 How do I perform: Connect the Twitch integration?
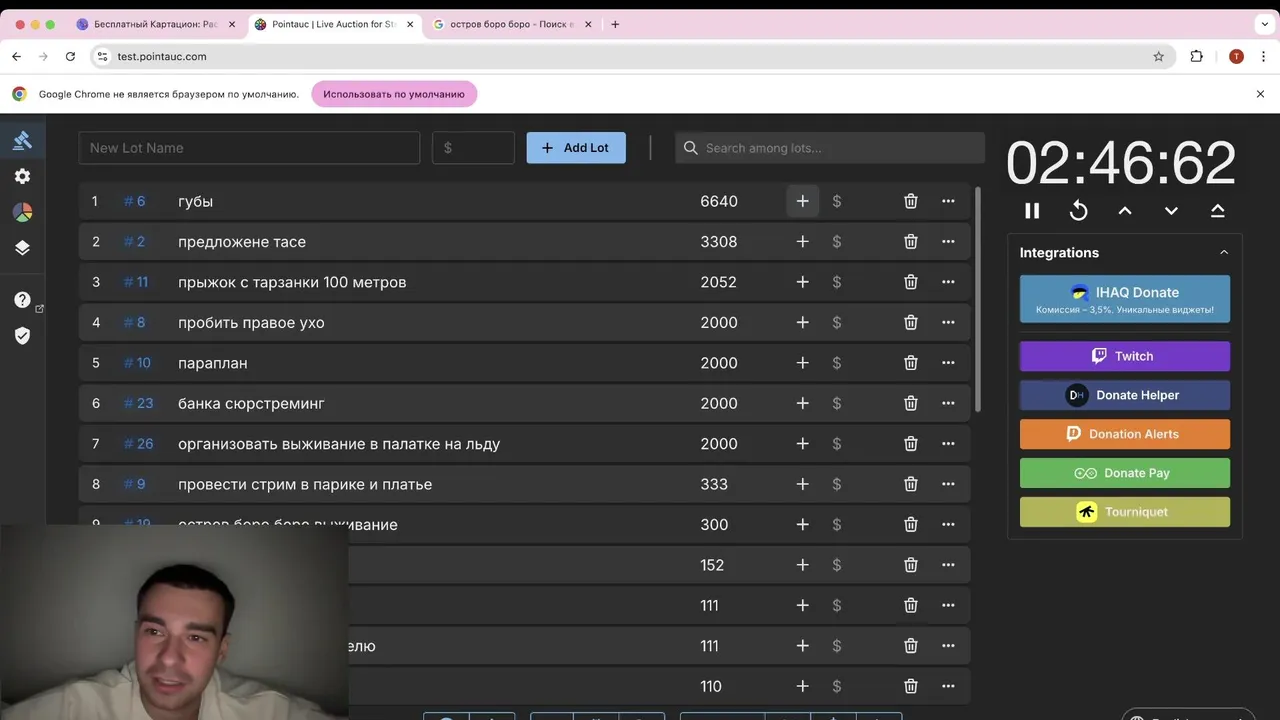tap(1125, 356)
